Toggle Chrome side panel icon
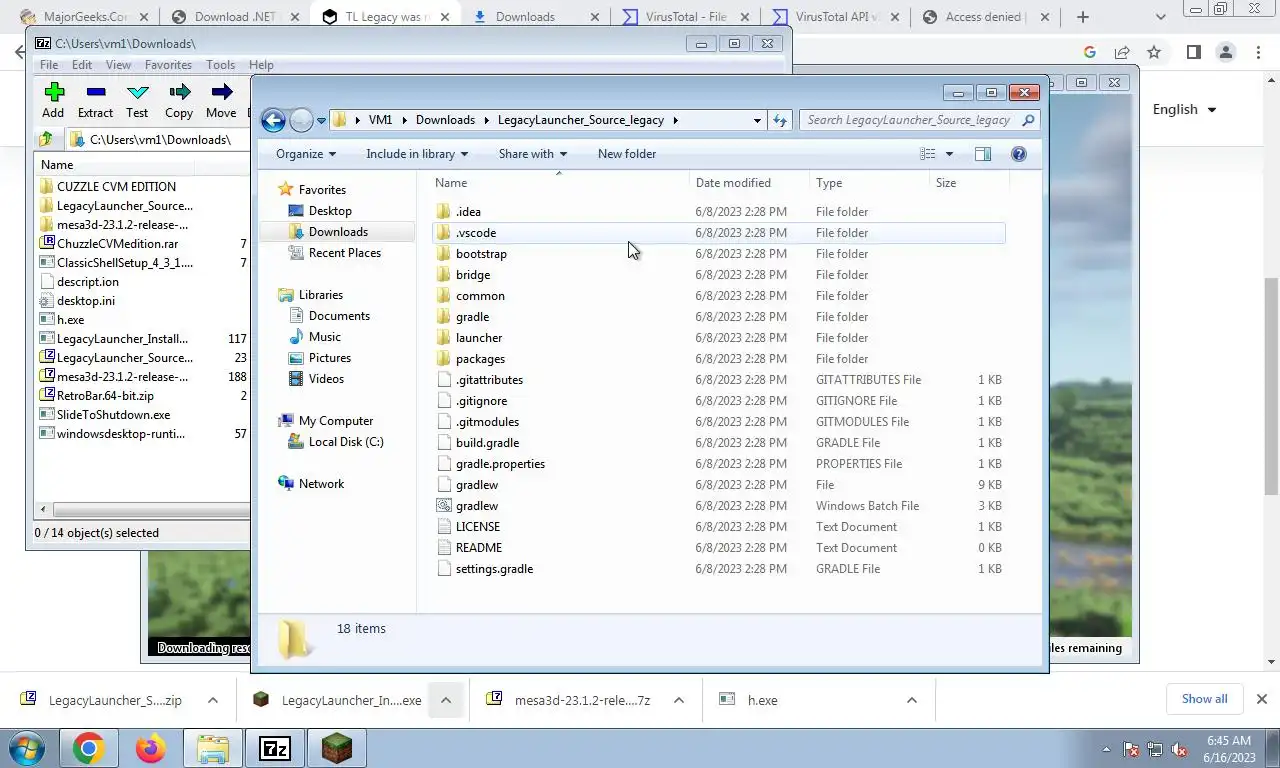 tap(1194, 52)
